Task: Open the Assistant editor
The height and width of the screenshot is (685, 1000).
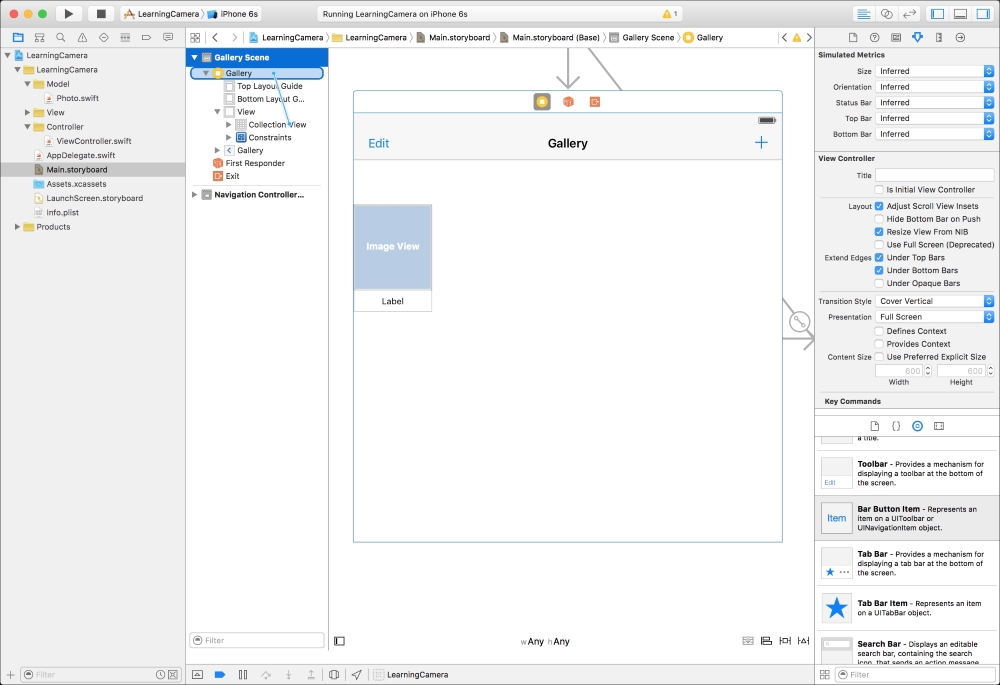Action: click(x=886, y=14)
